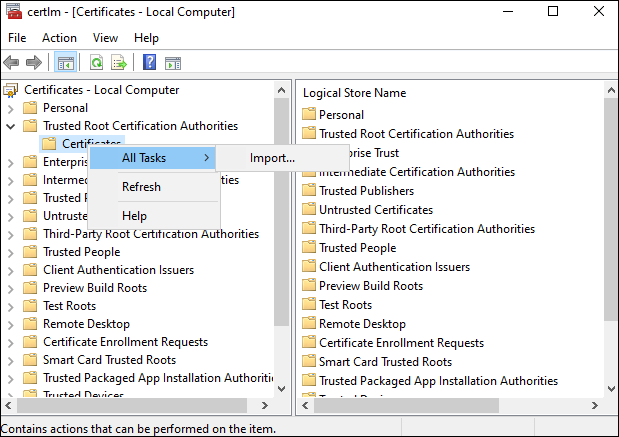Click the Refresh toolbar icon
Screen dimensions: 619x437
coord(97,63)
